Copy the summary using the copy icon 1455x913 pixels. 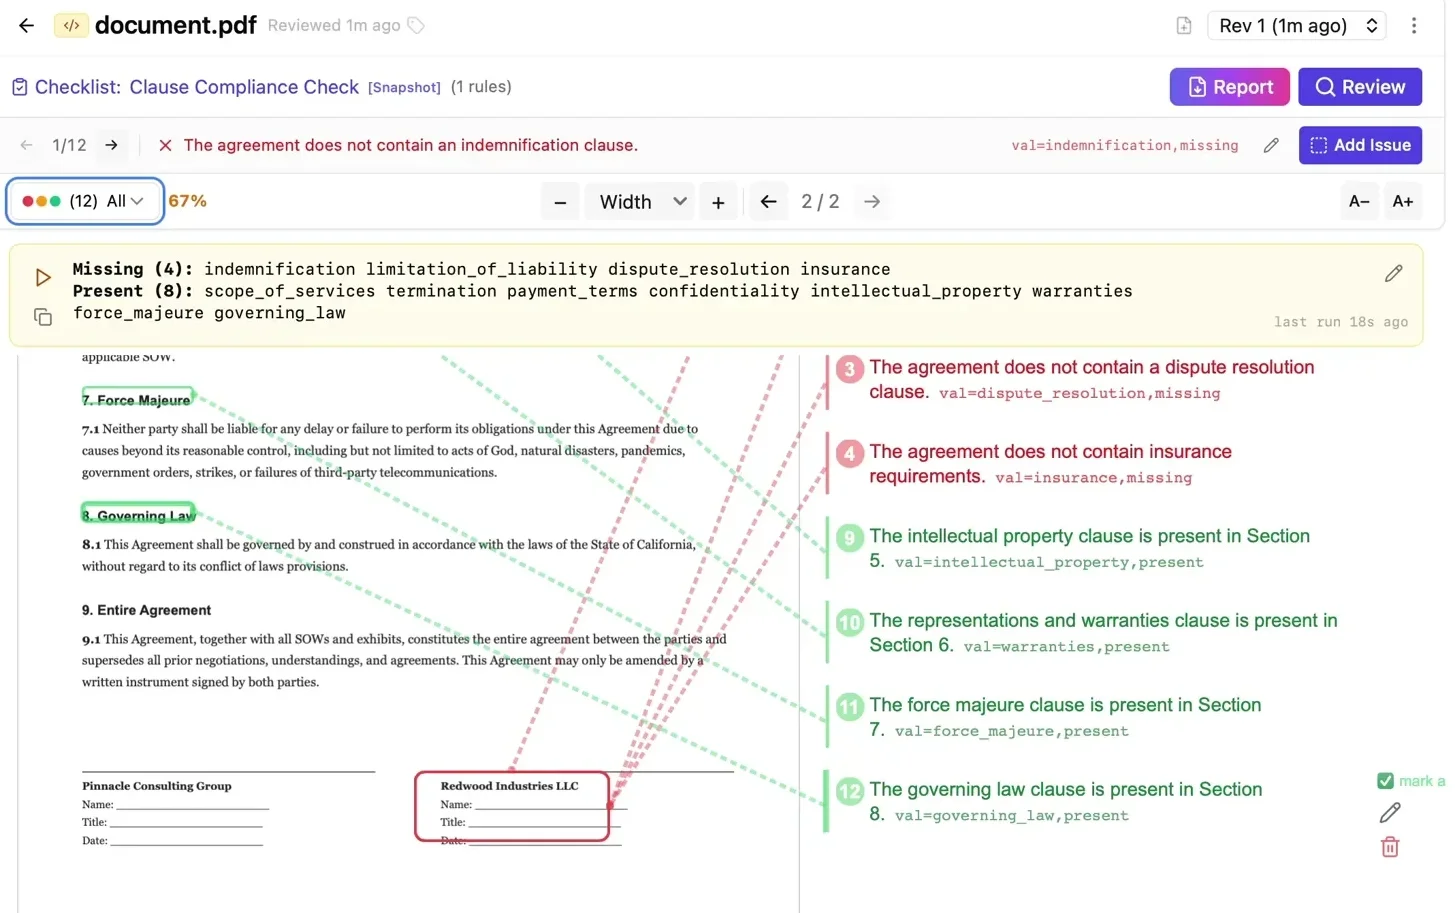[x=43, y=317]
